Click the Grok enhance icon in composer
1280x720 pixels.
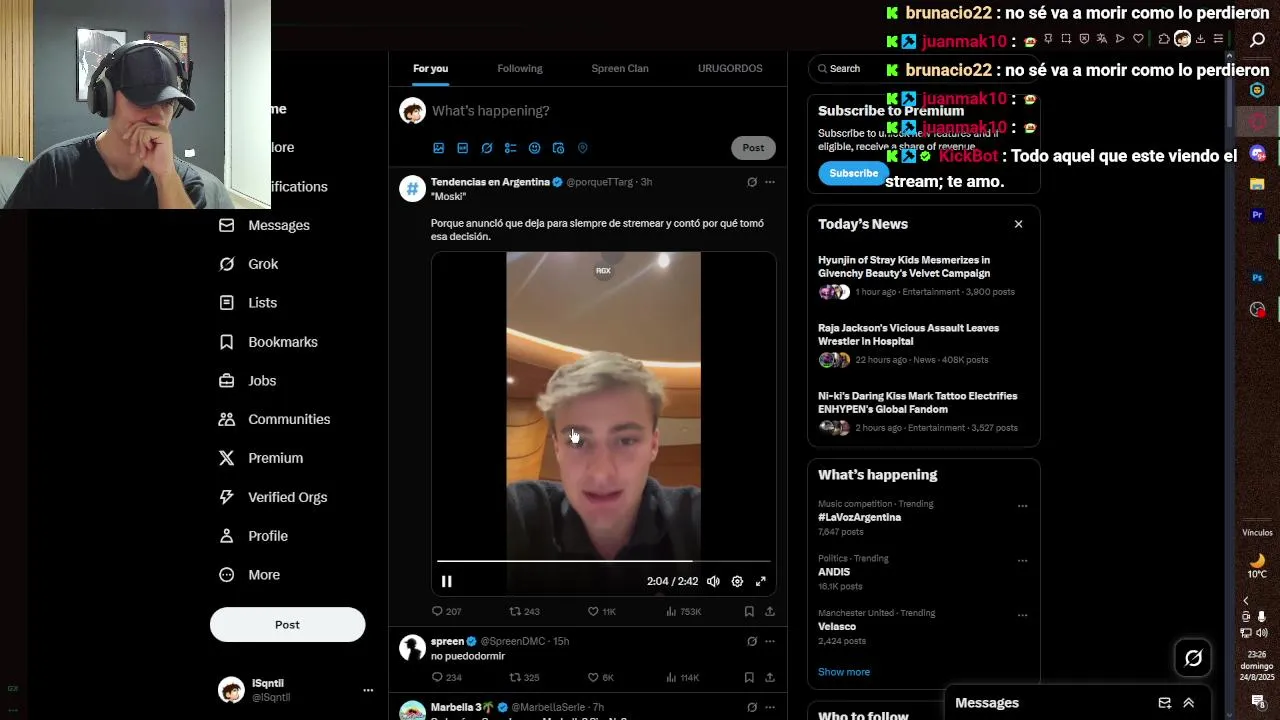click(486, 148)
